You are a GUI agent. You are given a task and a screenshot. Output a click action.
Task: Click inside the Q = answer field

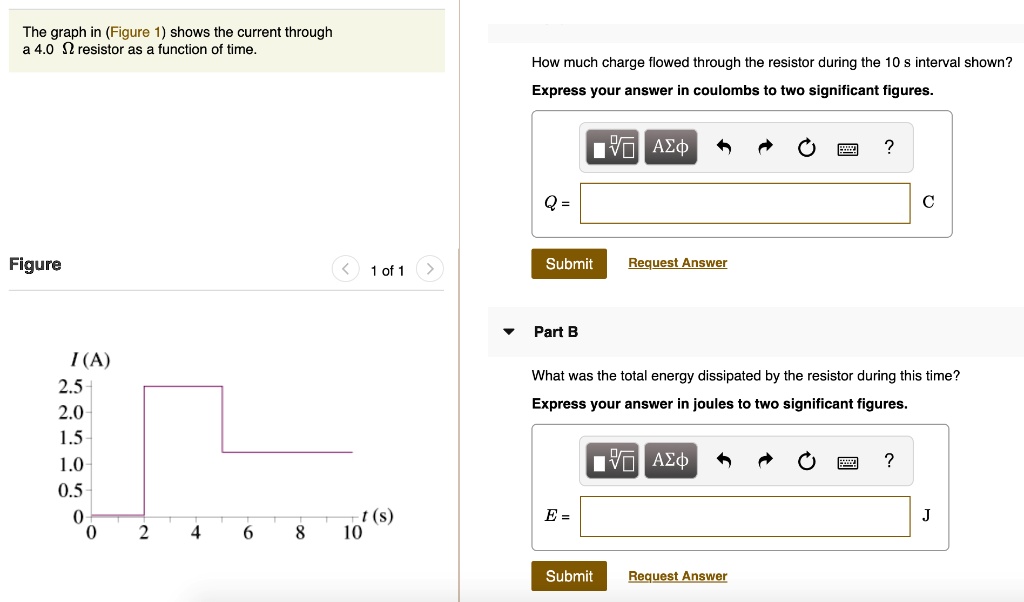point(744,202)
